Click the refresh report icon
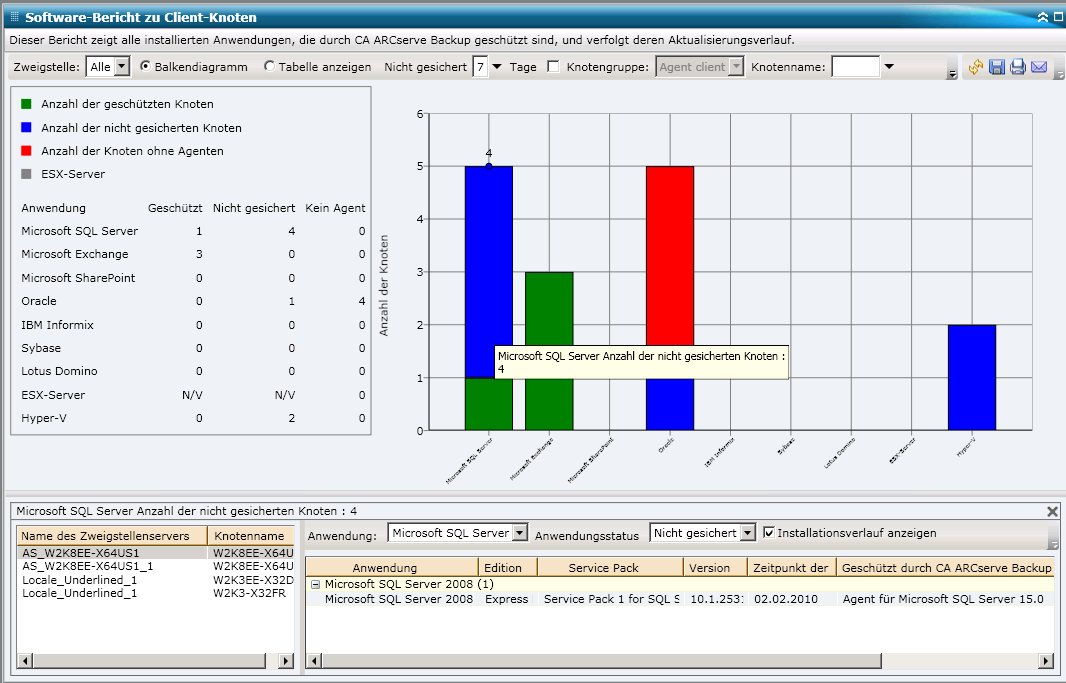 coord(976,67)
